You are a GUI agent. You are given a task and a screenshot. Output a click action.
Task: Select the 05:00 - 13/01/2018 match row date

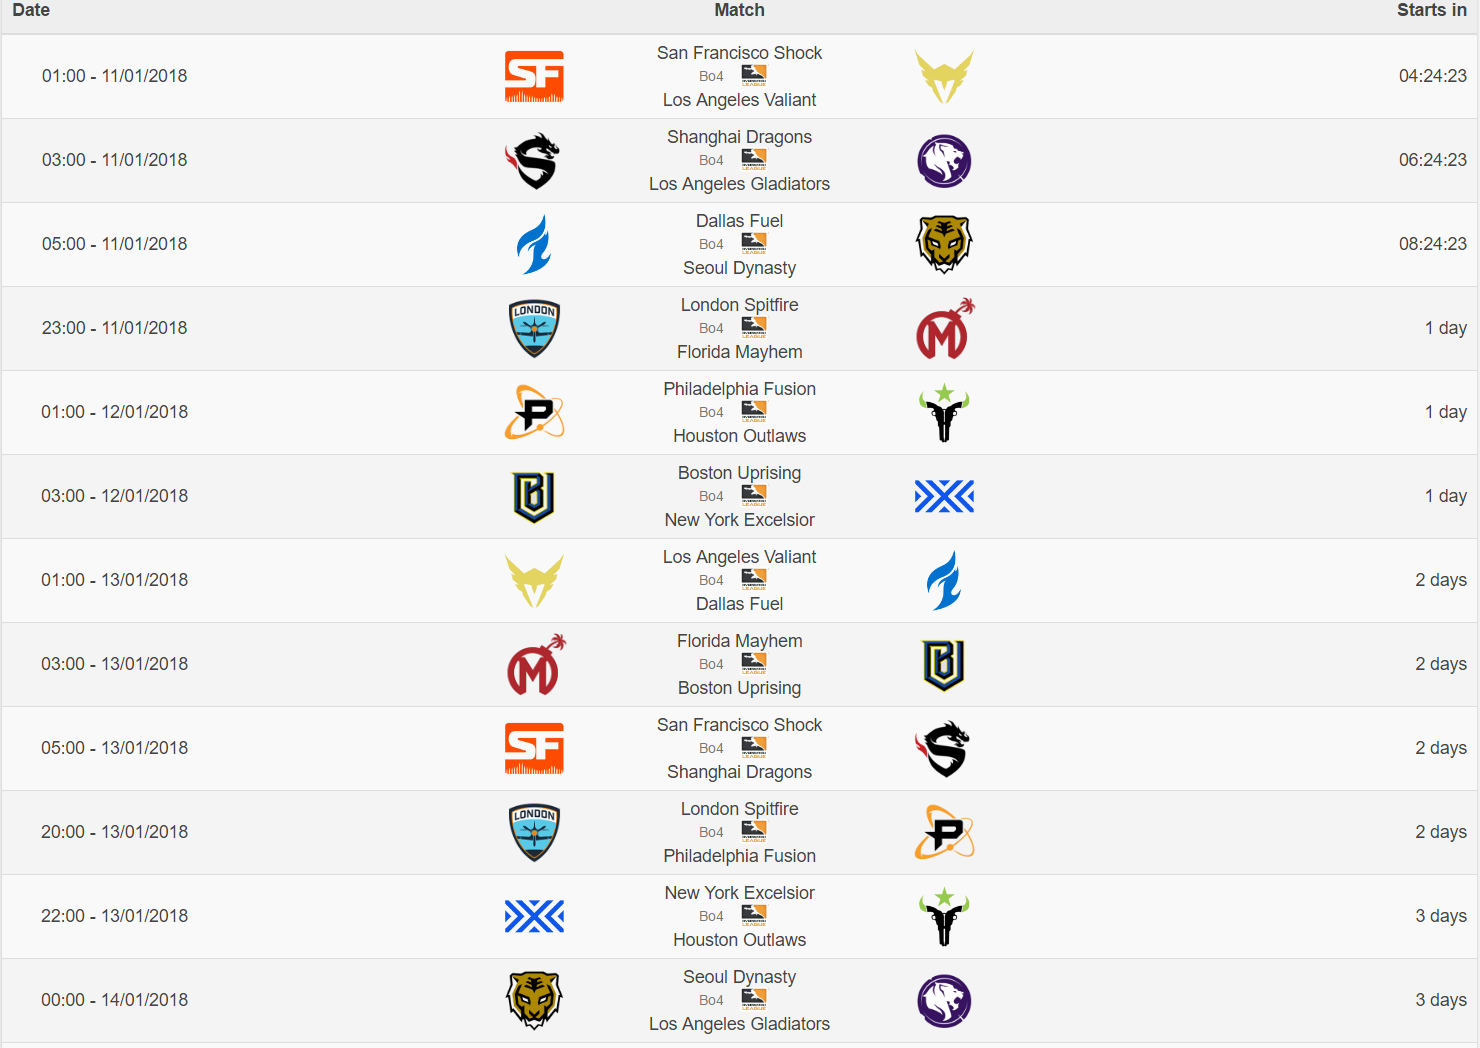pos(114,748)
